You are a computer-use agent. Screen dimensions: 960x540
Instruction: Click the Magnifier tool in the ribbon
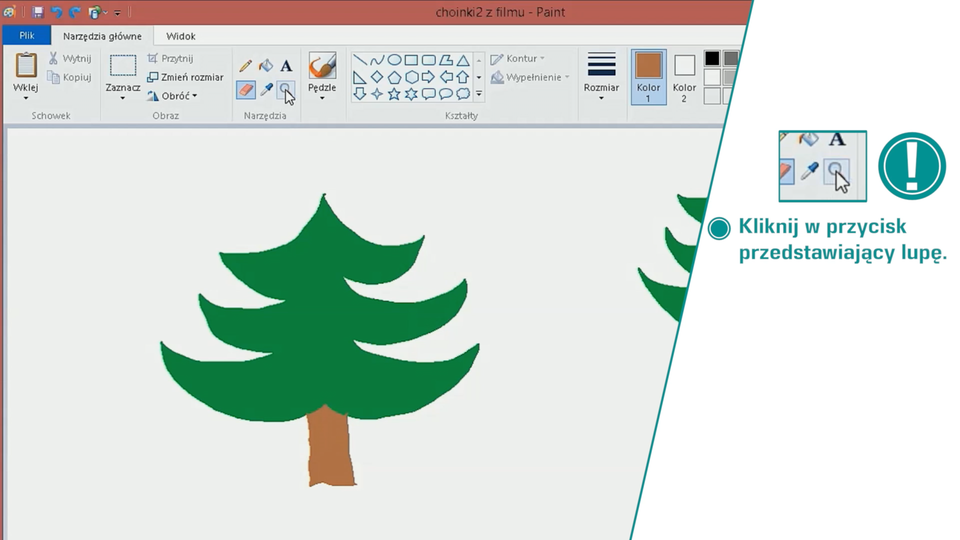click(x=285, y=90)
